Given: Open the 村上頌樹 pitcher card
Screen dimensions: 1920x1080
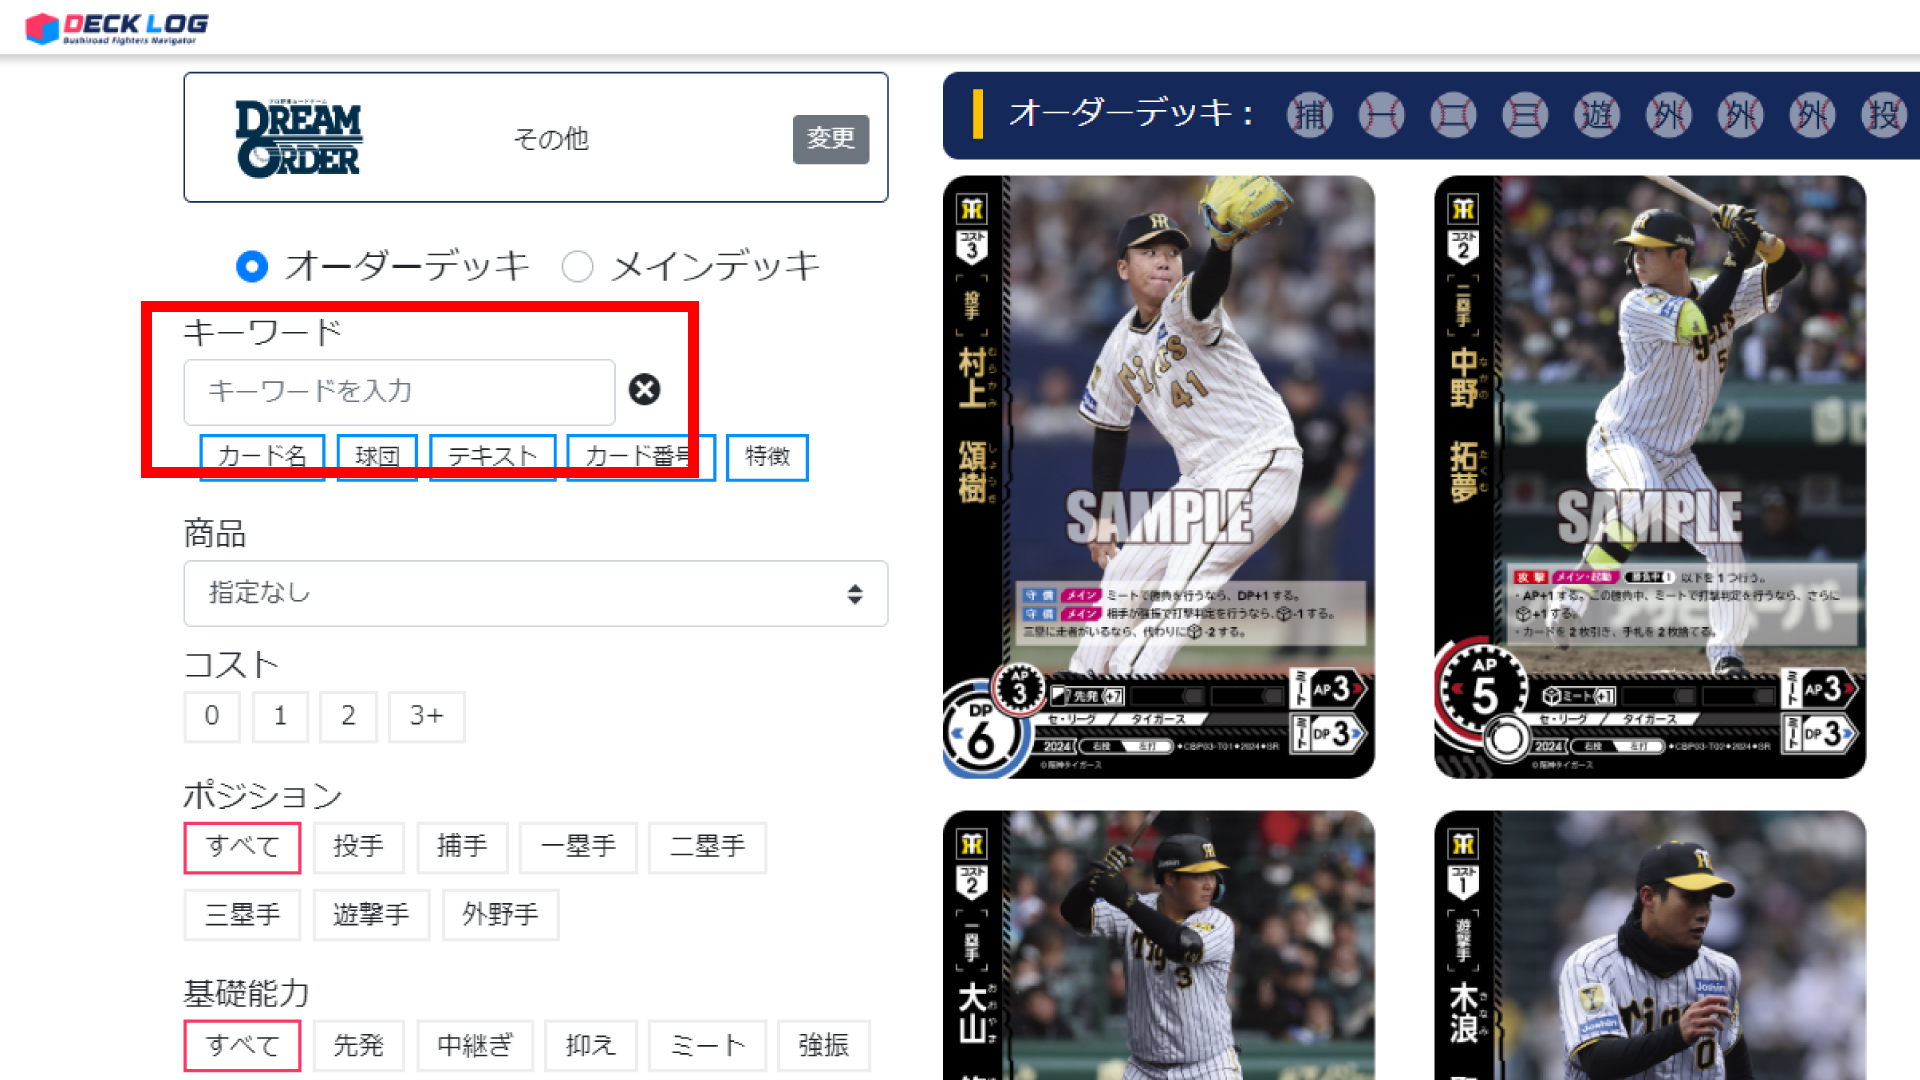Looking at the screenshot, I should [1158, 477].
